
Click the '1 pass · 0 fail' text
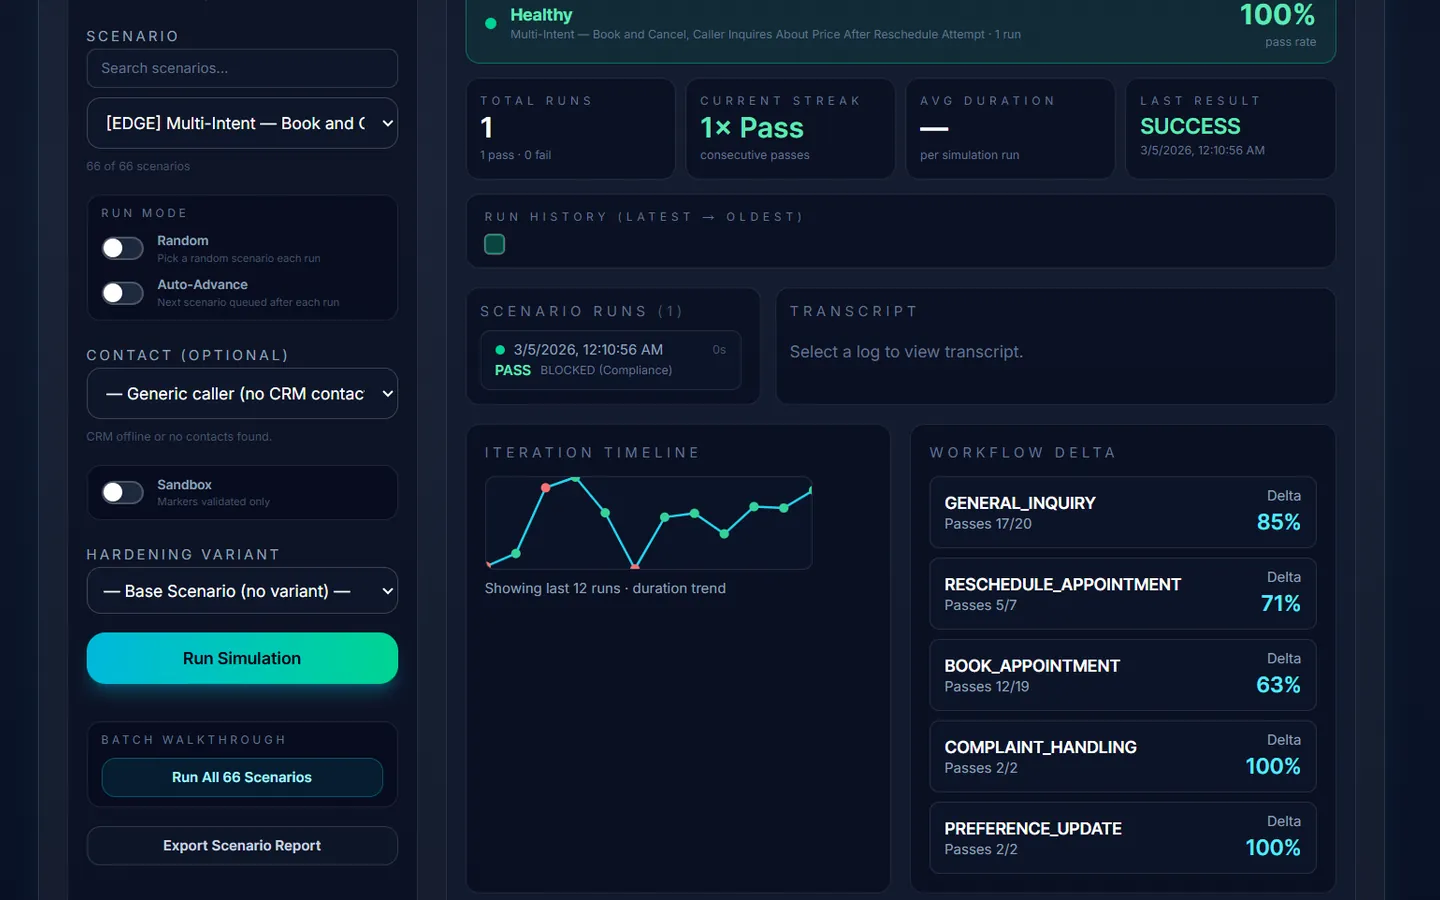tap(515, 155)
